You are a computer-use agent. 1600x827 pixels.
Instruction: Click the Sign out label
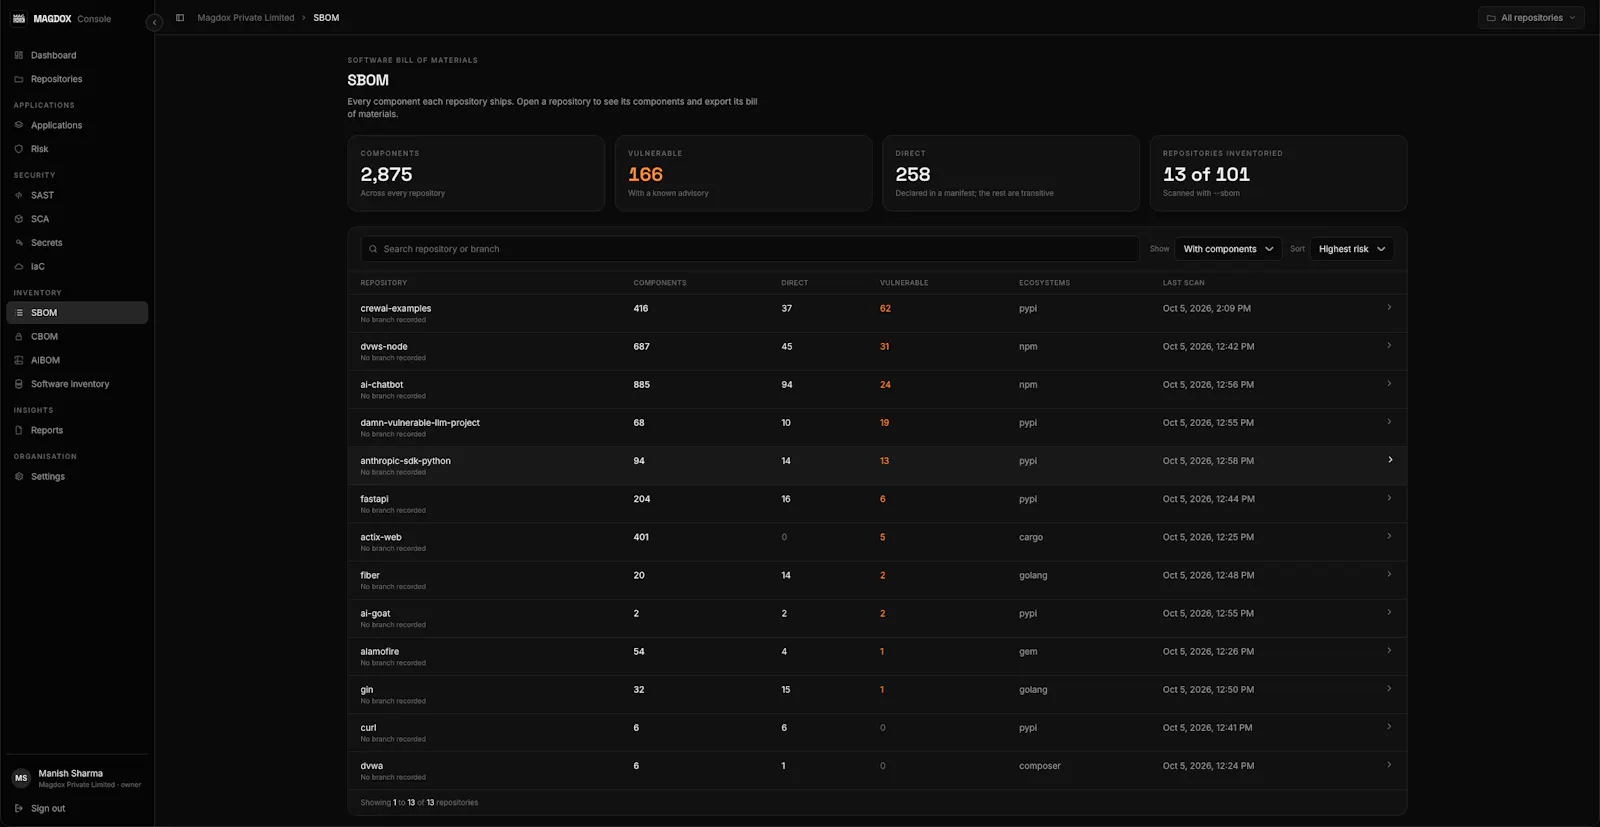[48, 808]
